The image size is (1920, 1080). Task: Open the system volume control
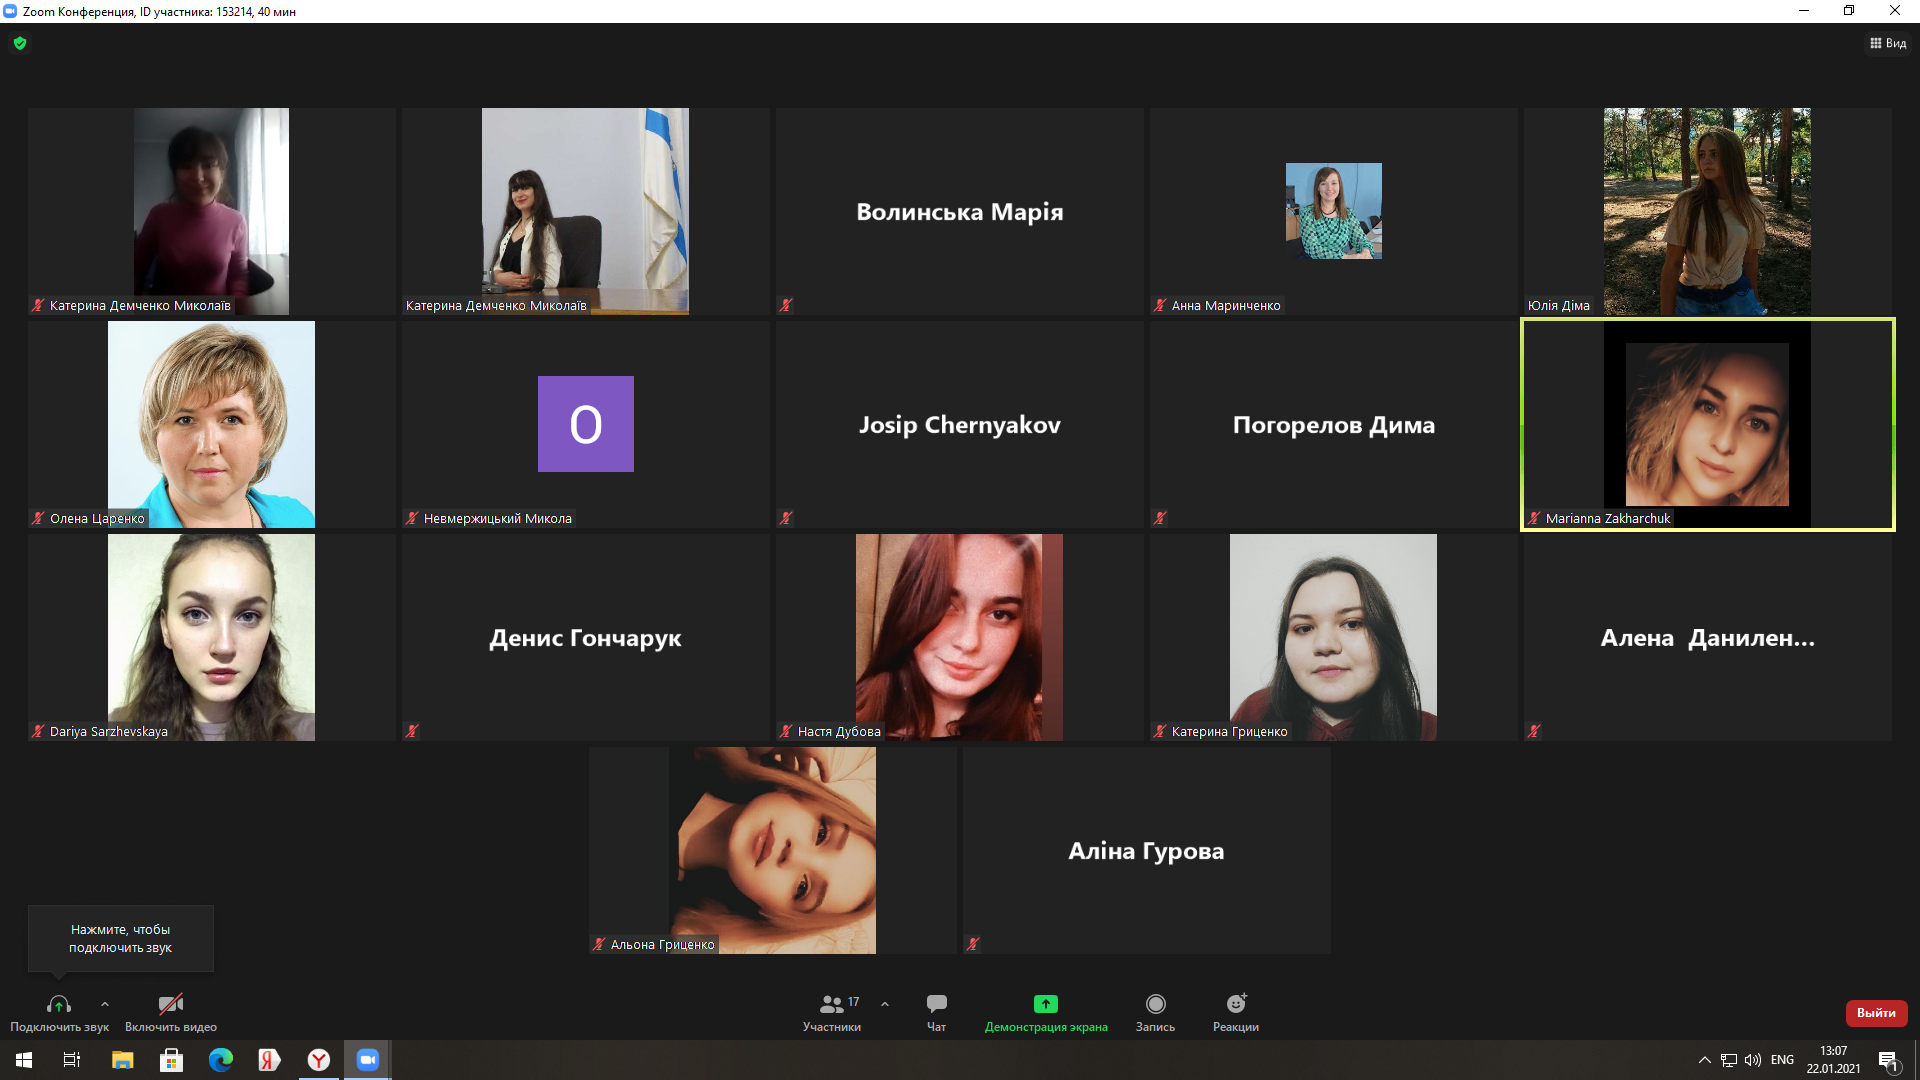[x=1753, y=1060]
